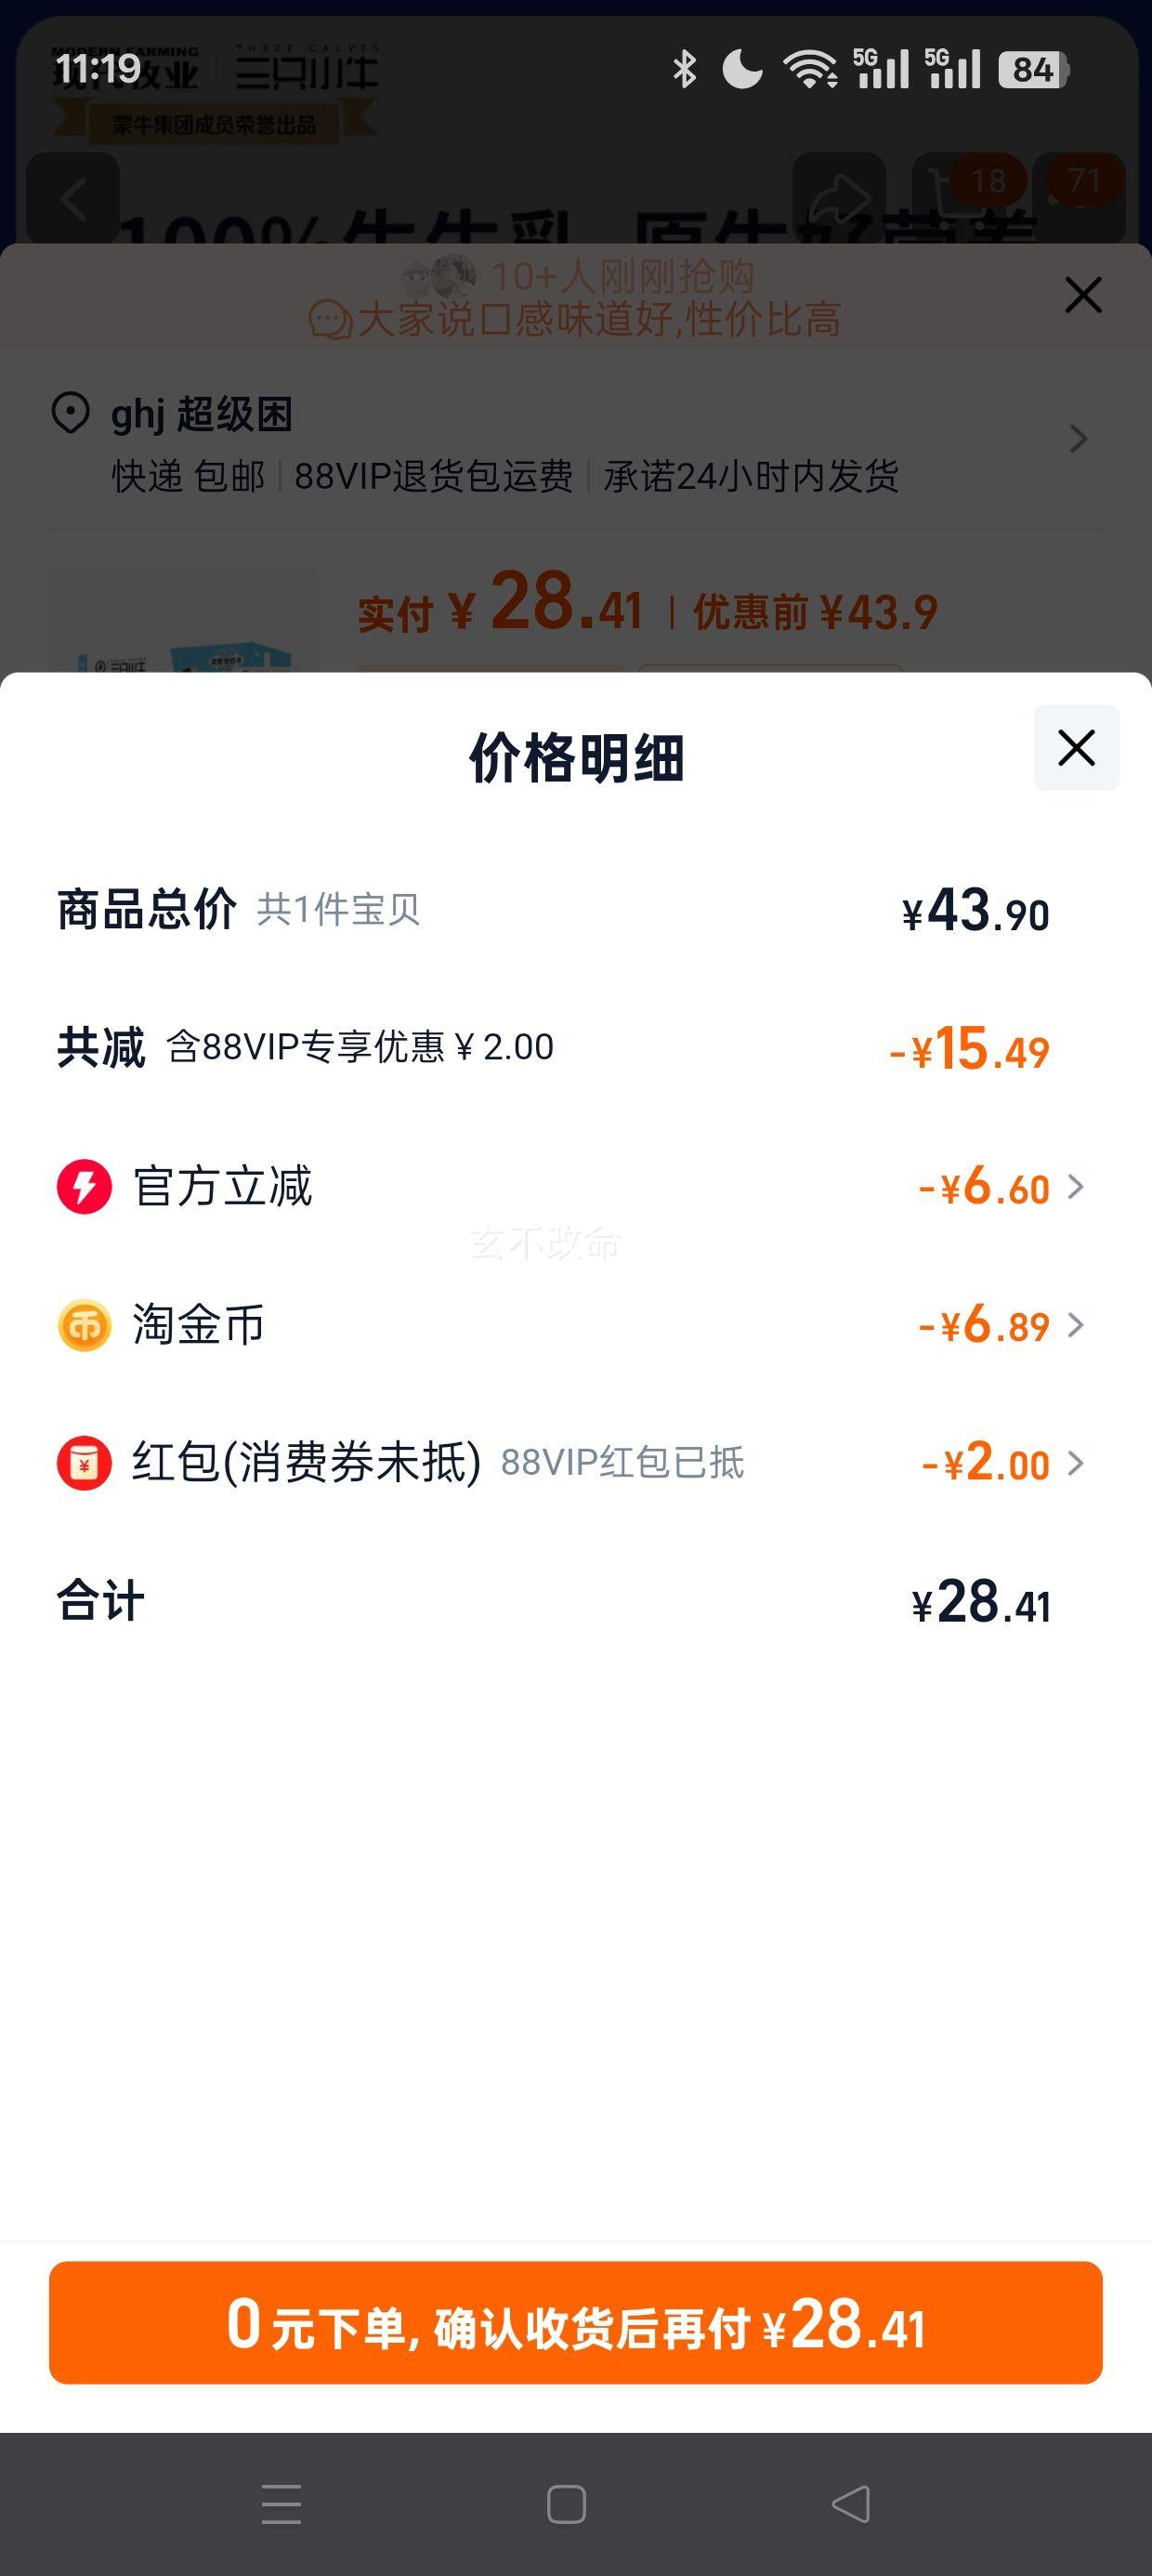The image size is (1152, 2576).
Task: Expand 官方立减 discount details chevron
Action: coord(1076,1187)
